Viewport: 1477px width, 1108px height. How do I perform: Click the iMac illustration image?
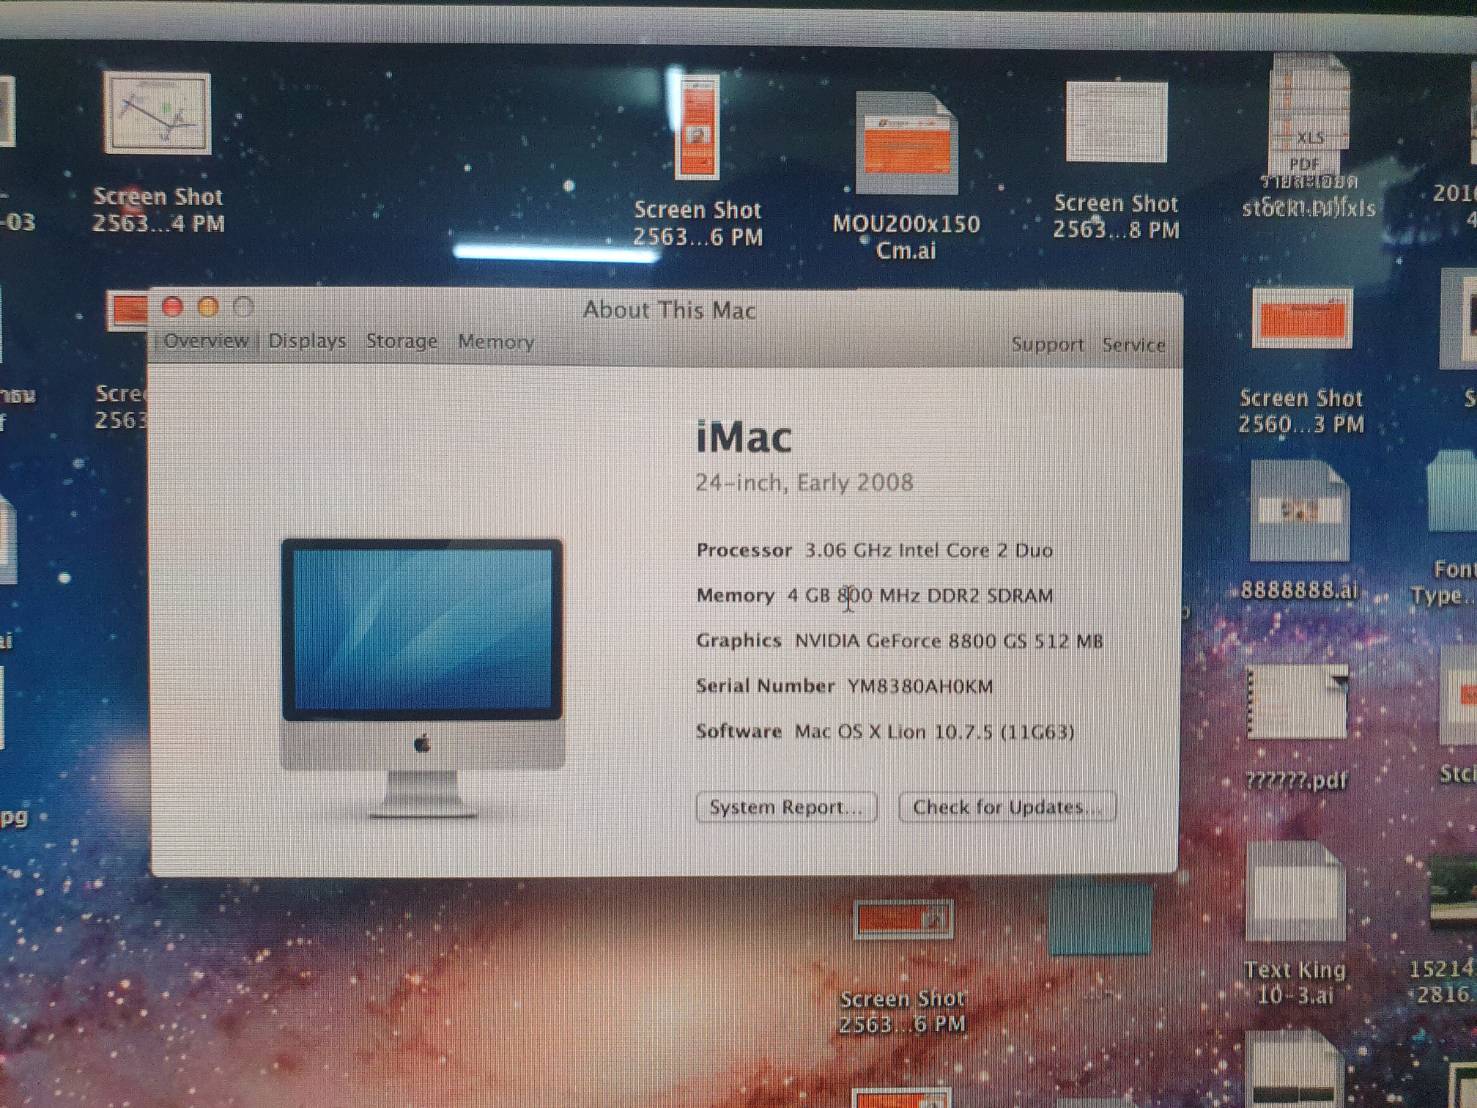pos(422,674)
